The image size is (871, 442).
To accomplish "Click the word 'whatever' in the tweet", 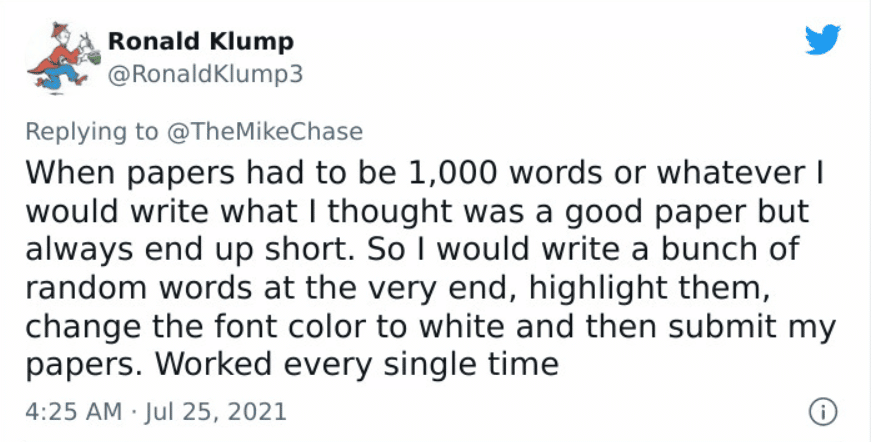I will coord(731,174).
